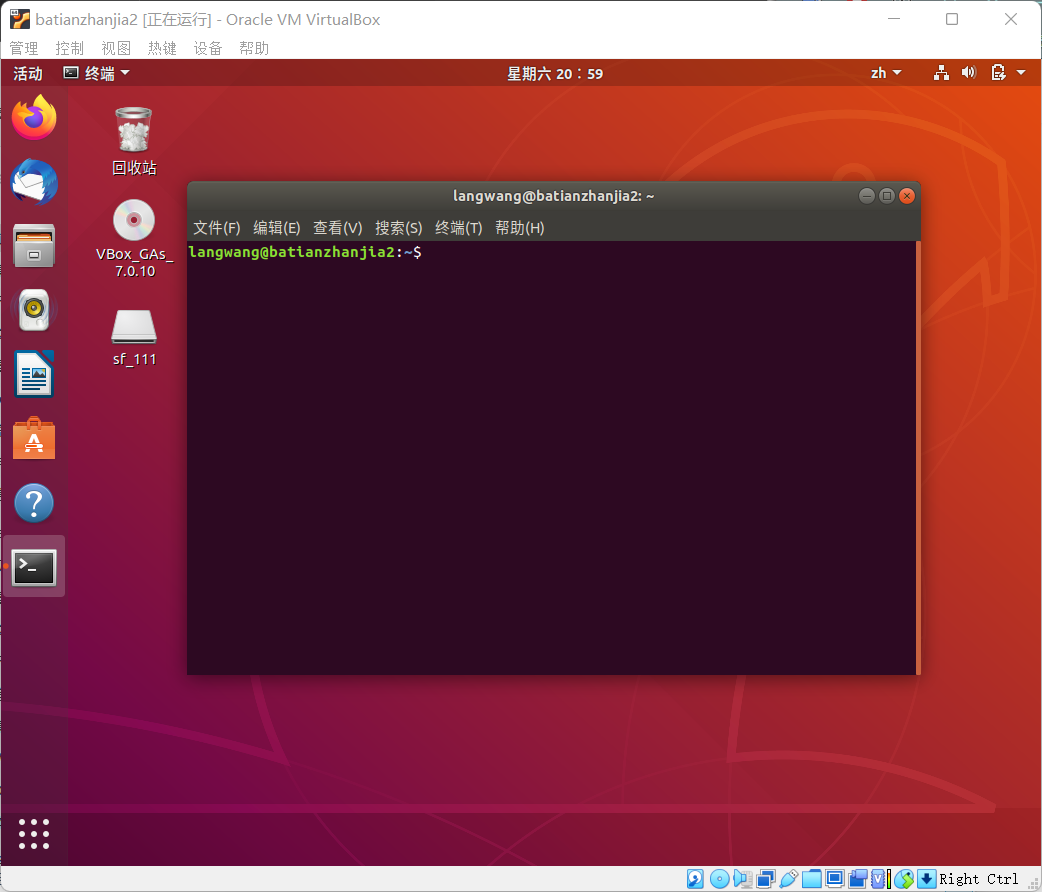
Task: Open Firefox from the Ubuntu dock
Action: (x=34, y=118)
